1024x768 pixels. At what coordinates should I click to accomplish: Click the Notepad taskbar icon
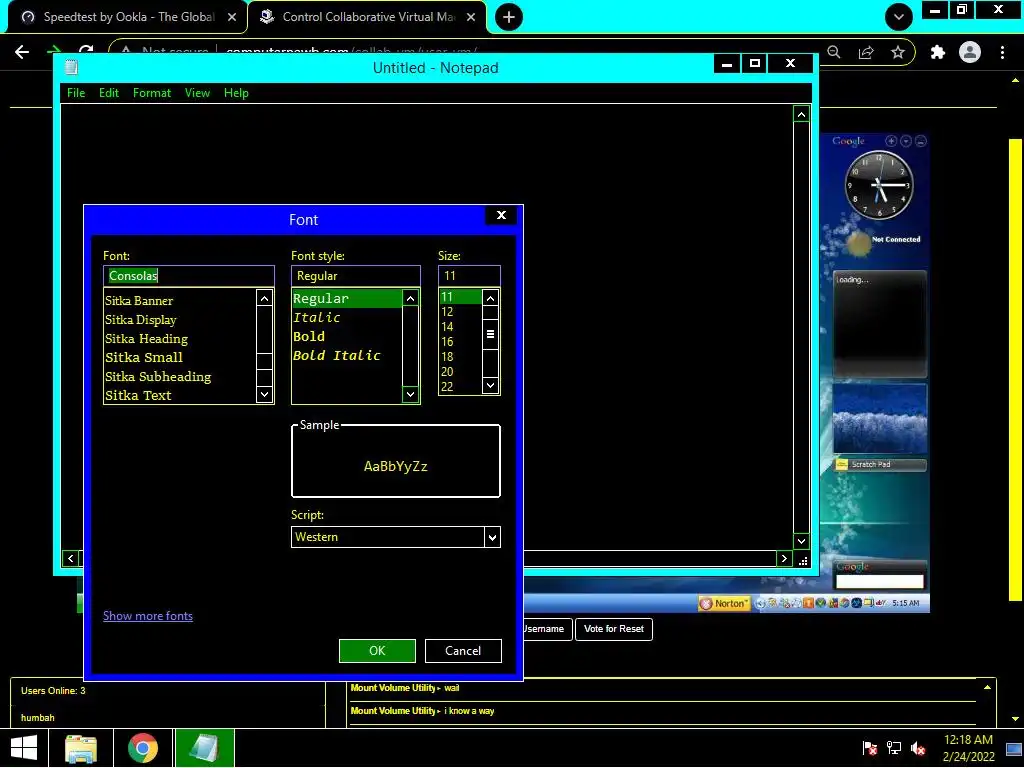coord(204,748)
